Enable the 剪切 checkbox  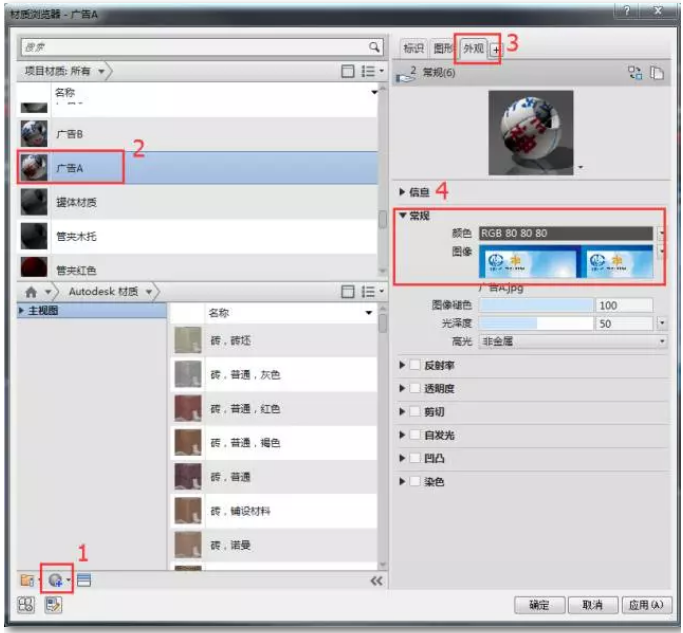point(415,412)
